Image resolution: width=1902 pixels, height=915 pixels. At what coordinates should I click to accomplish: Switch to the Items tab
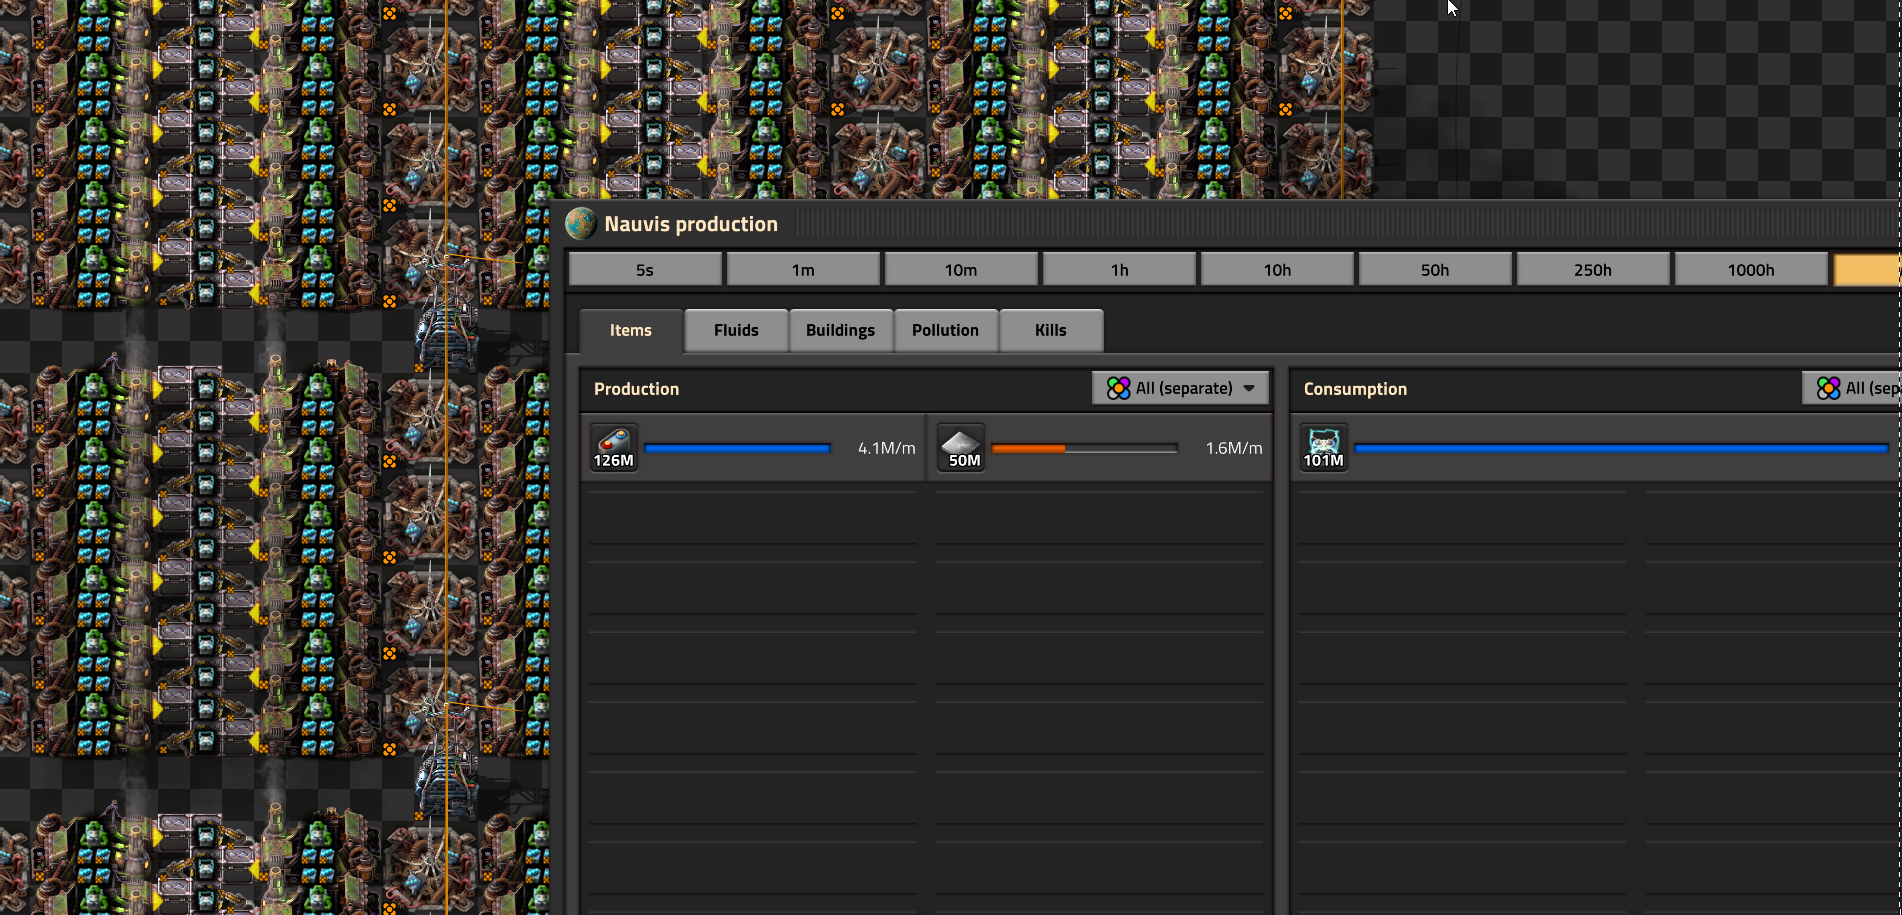pos(631,331)
